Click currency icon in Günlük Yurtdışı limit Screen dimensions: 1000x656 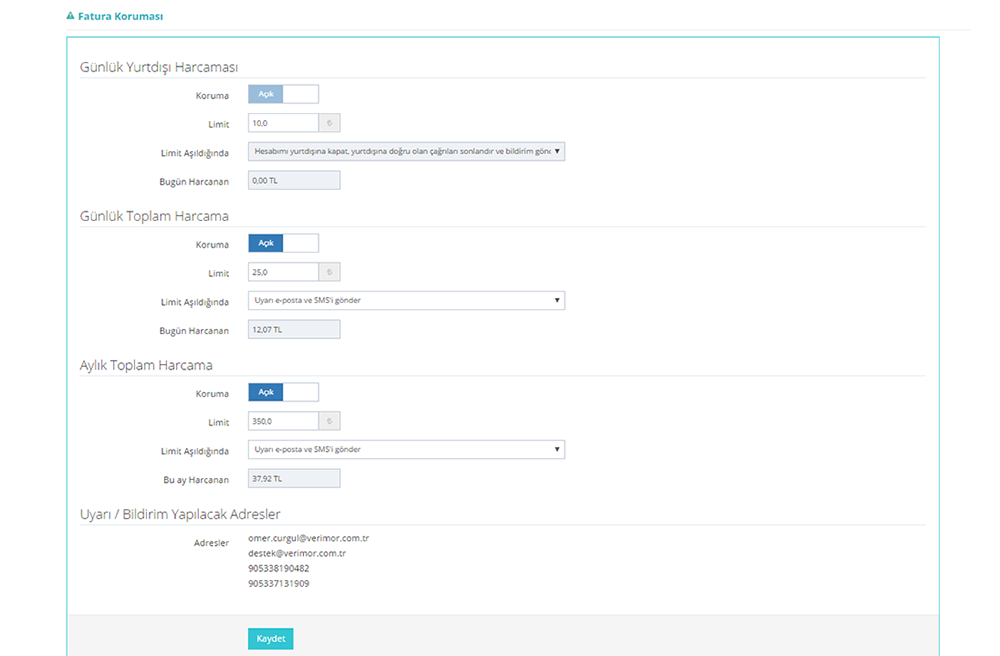(330, 124)
